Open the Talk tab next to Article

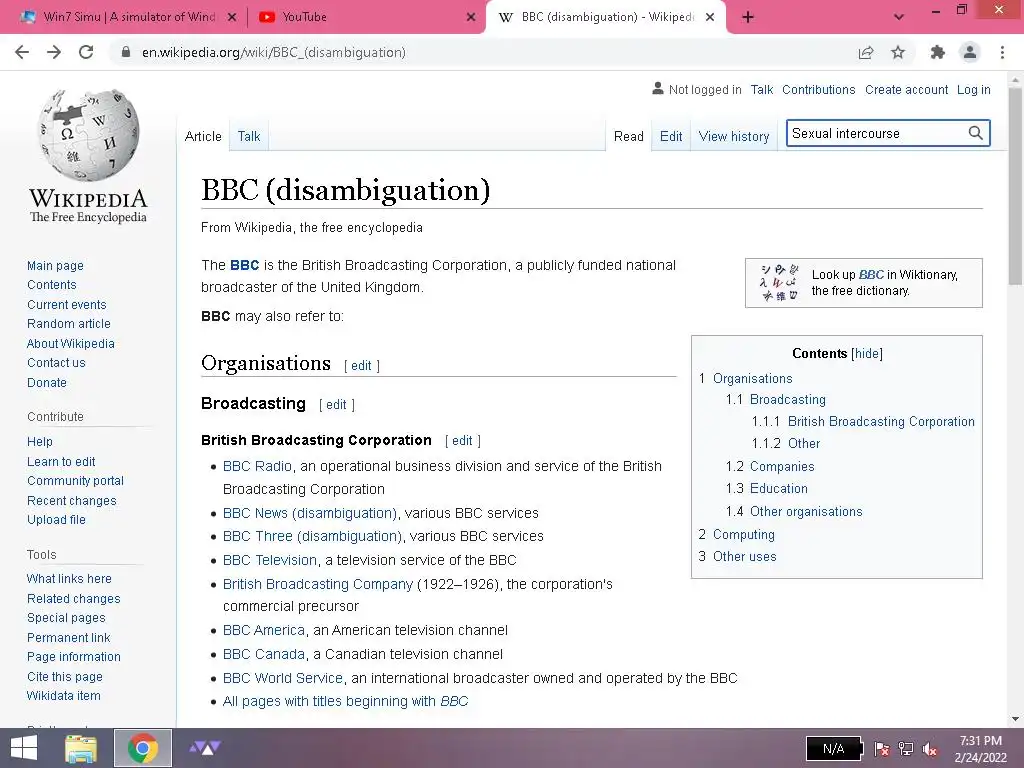tap(249, 136)
